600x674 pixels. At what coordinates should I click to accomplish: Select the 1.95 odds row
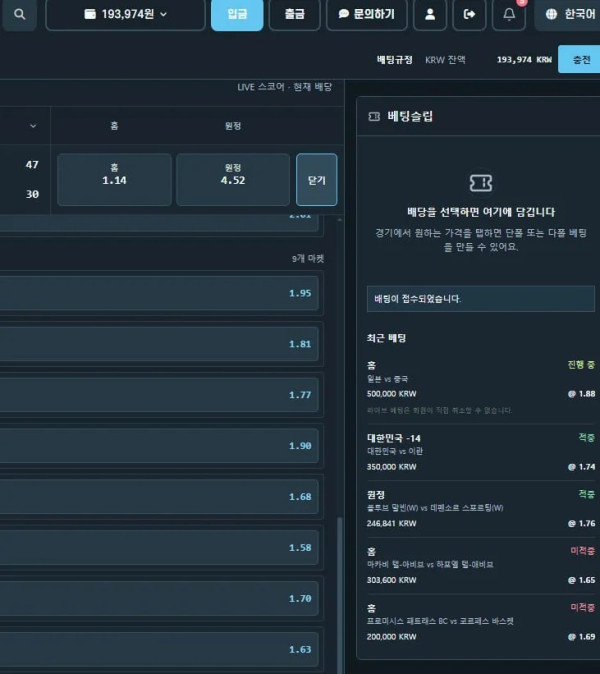pos(159,293)
